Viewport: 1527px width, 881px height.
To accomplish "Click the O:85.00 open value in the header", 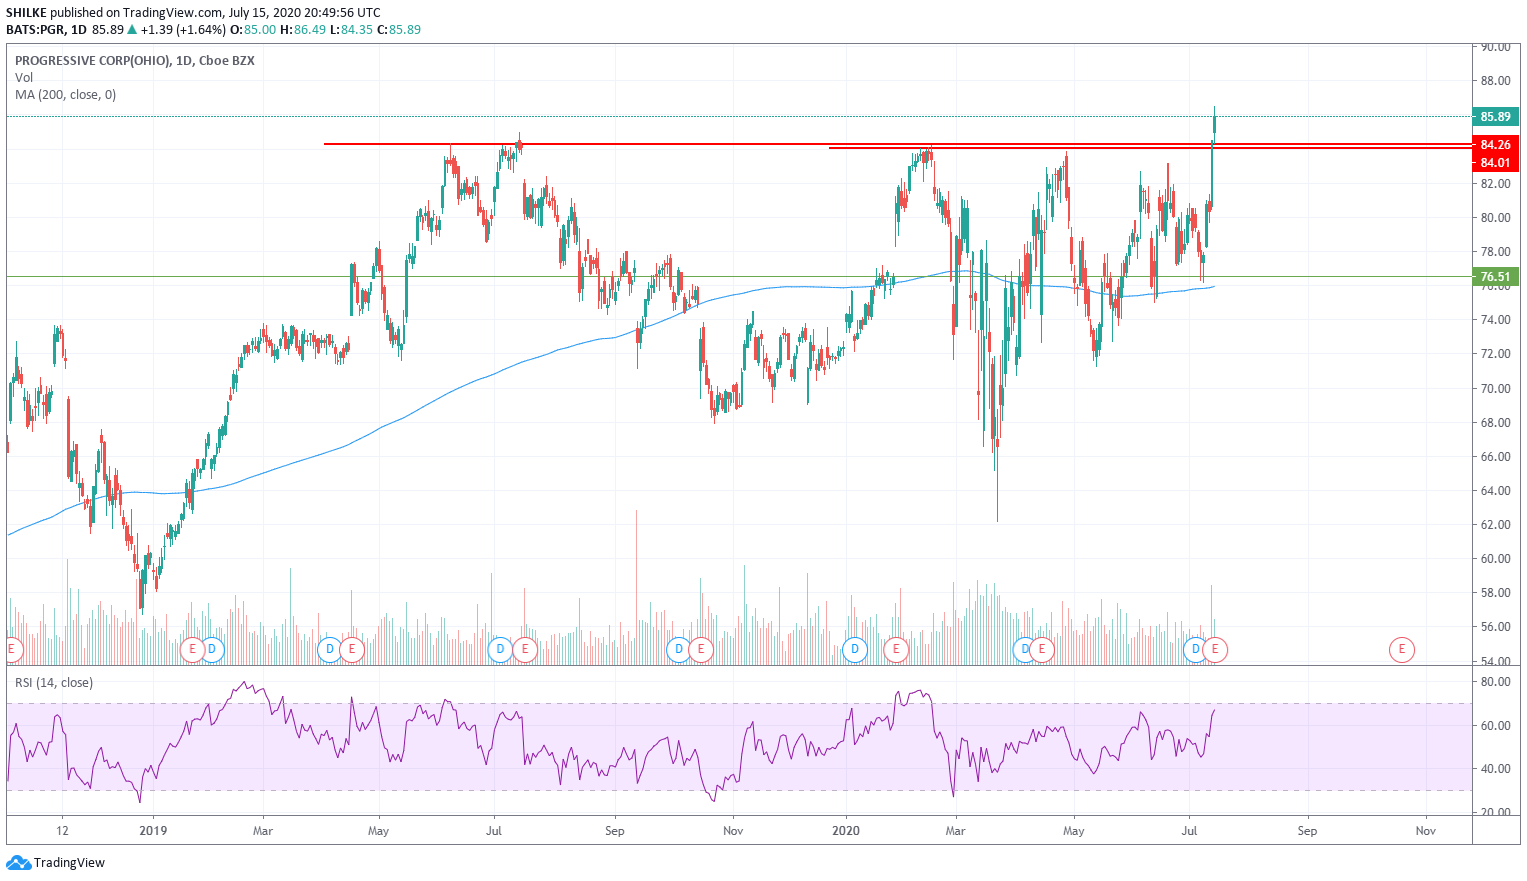I will click(253, 30).
